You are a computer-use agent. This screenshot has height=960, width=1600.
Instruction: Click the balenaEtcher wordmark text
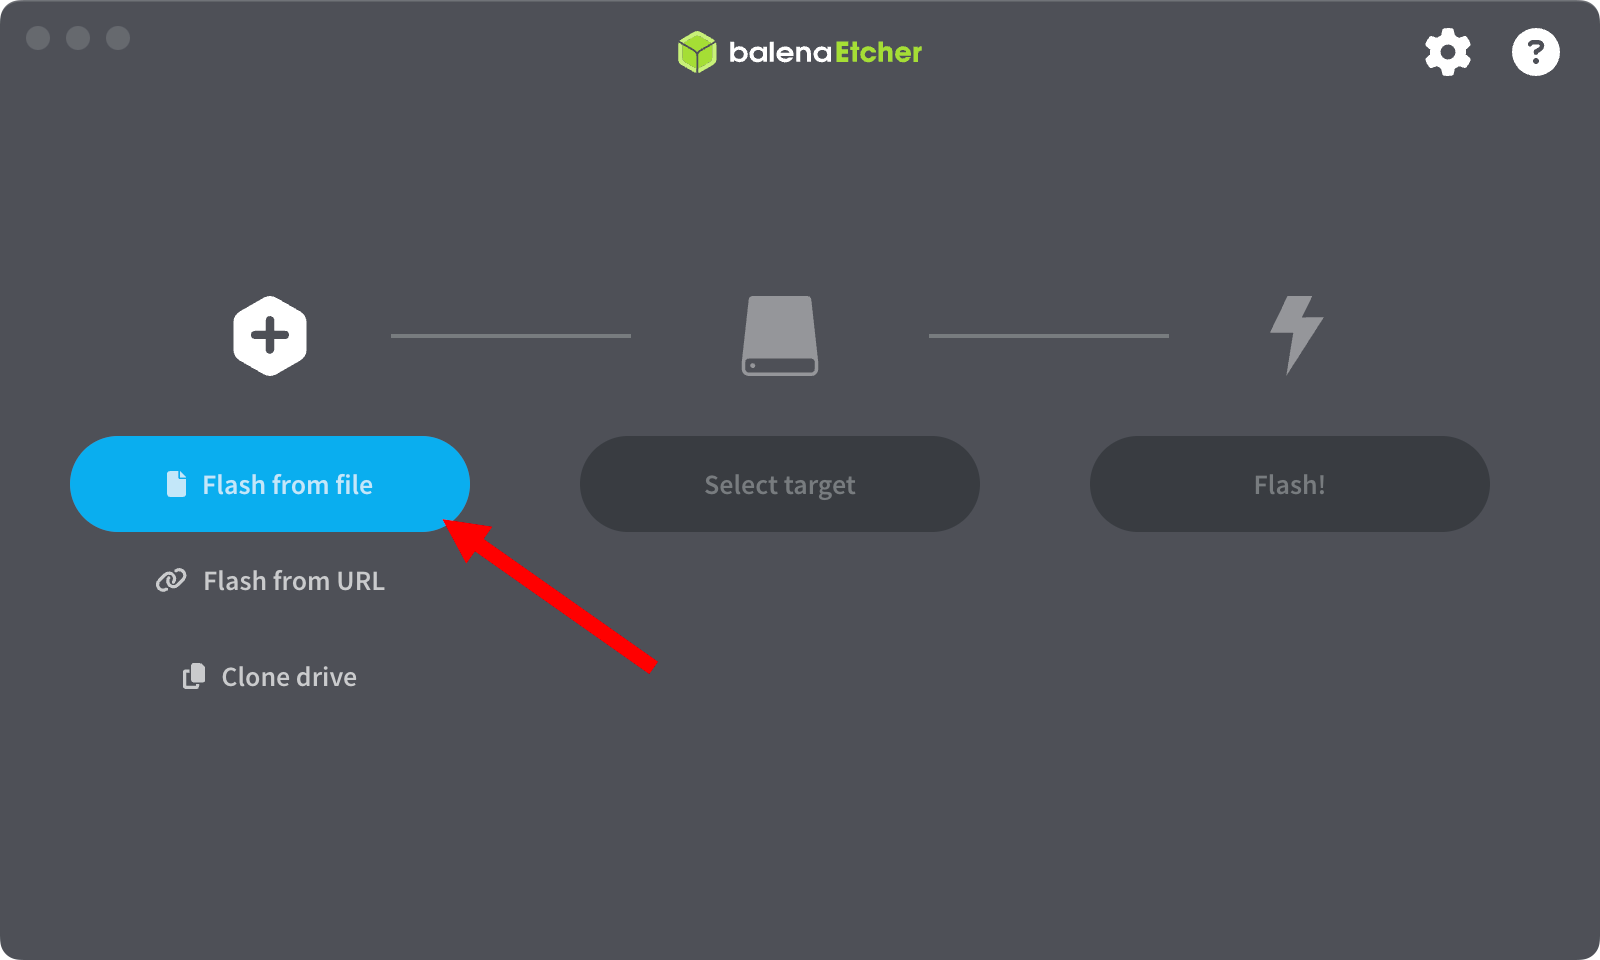click(x=825, y=52)
